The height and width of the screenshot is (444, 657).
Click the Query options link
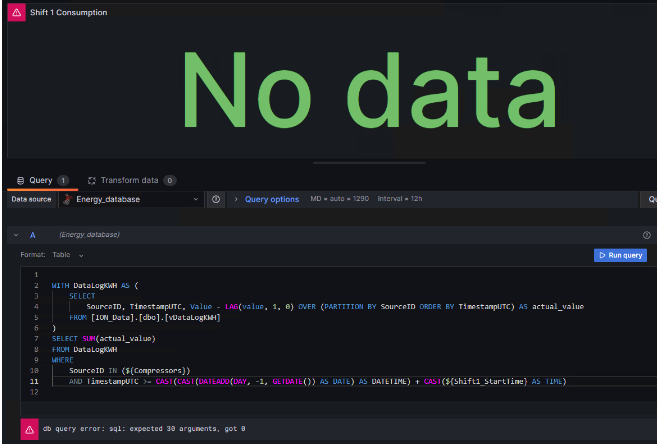pyautogui.click(x=272, y=199)
